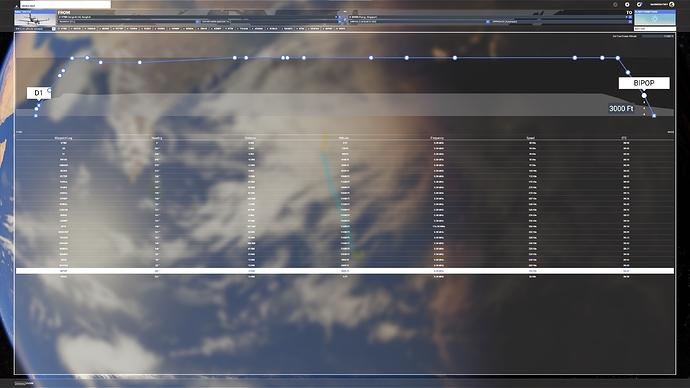Open the Flight Conditions weather tile
The image size is (690, 388).
coord(655,18)
